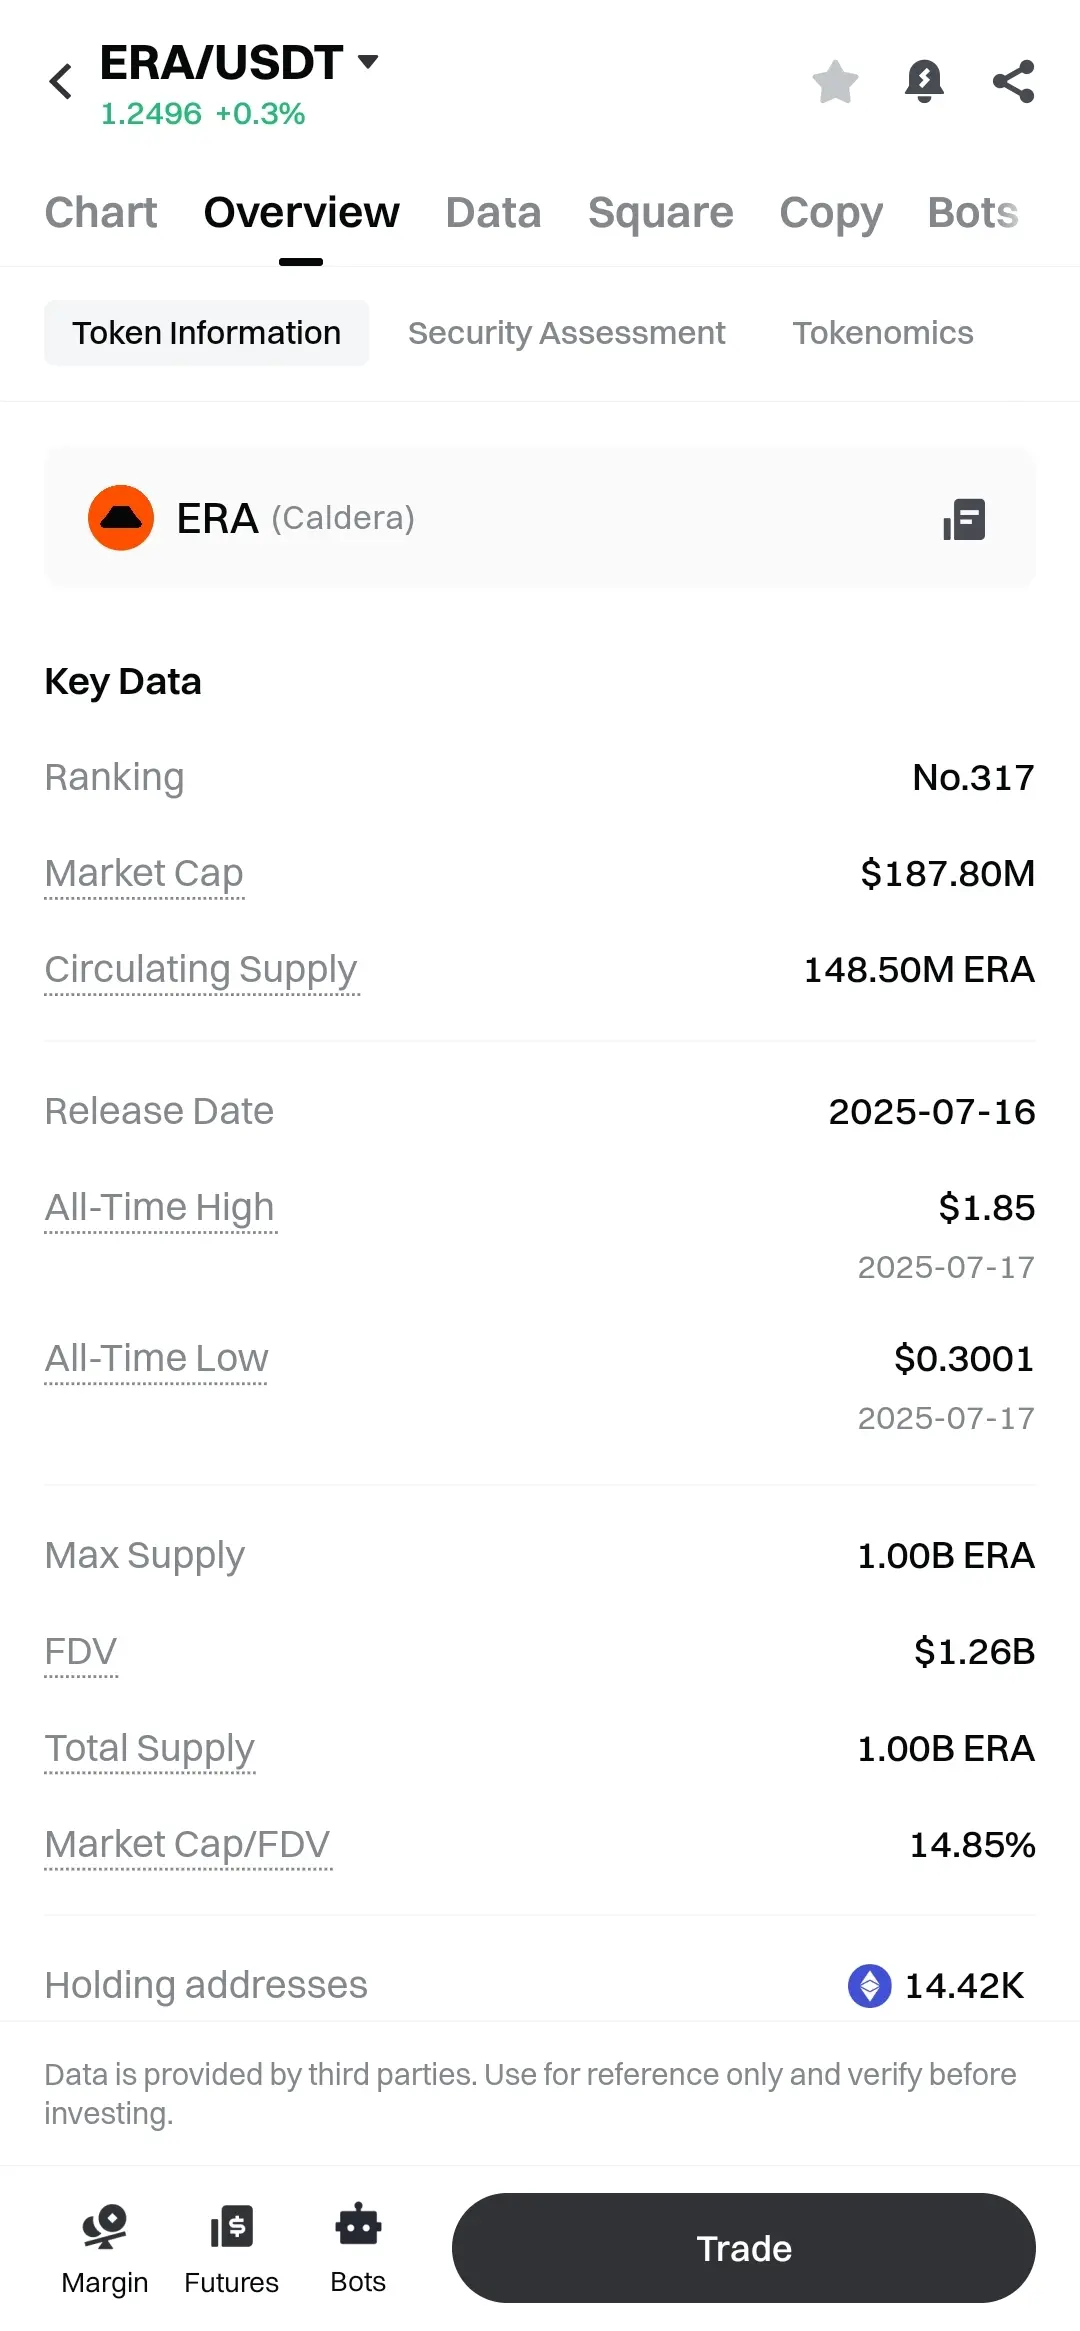Open the ERA whitepaper document icon
This screenshot has height=2331, width=1080.
pos(964,519)
